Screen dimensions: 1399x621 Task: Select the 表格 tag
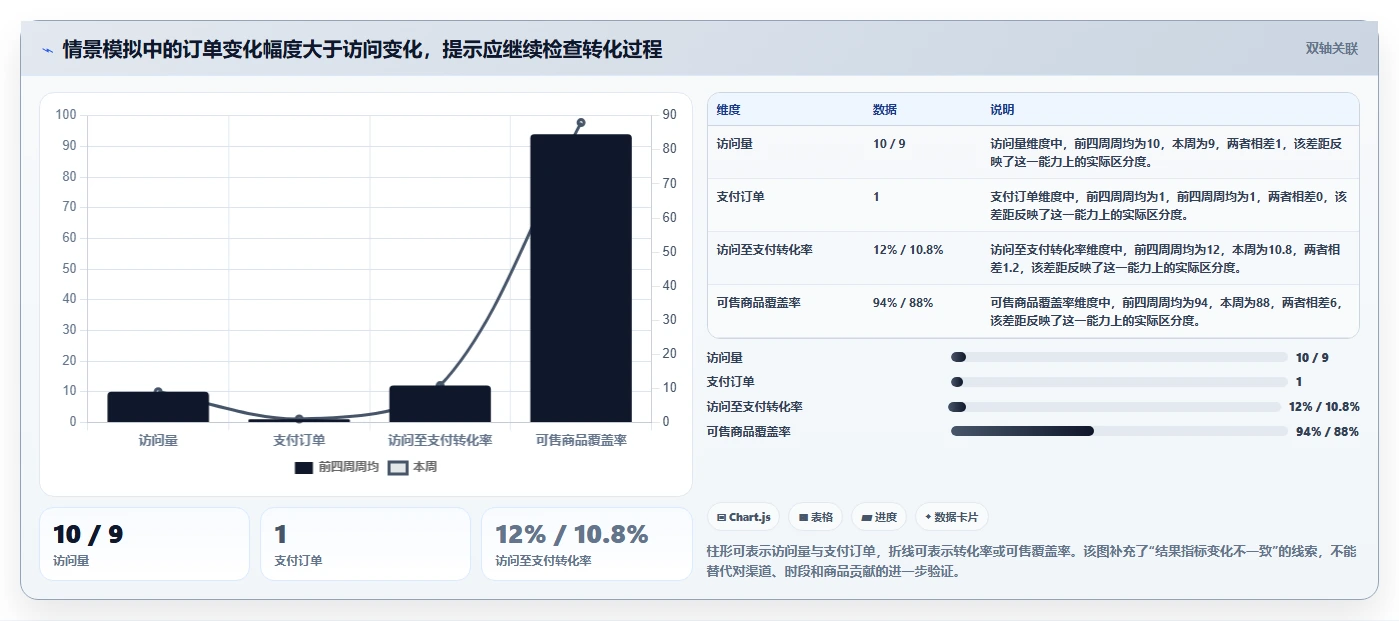816,517
